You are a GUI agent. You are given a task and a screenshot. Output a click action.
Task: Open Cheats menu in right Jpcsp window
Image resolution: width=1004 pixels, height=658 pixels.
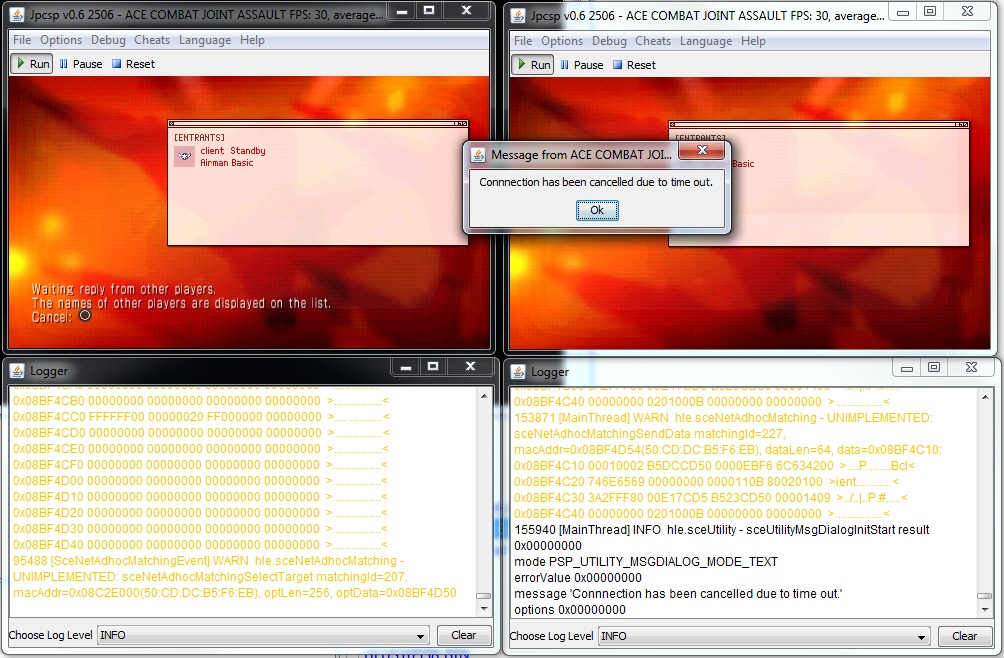[x=652, y=41]
